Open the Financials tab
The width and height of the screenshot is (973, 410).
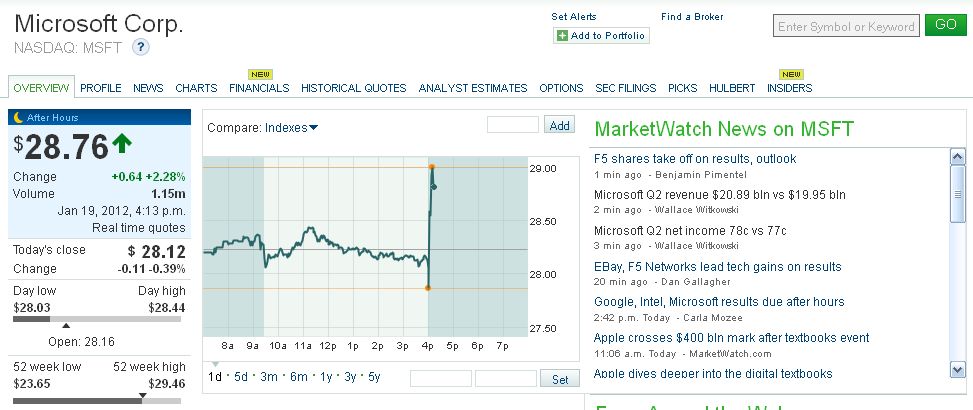pyautogui.click(x=259, y=88)
